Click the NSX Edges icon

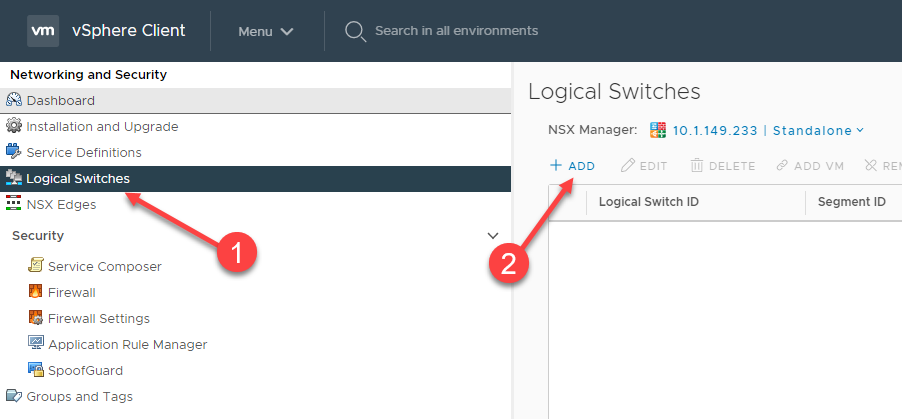pyautogui.click(x=14, y=204)
